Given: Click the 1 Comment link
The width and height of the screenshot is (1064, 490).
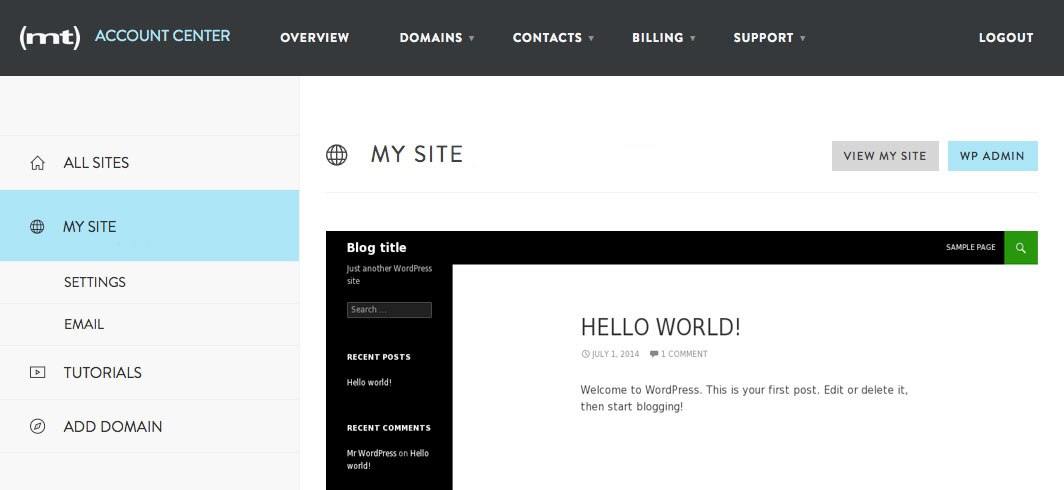Looking at the screenshot, I should pyautogui.click(x=684, y=354).
